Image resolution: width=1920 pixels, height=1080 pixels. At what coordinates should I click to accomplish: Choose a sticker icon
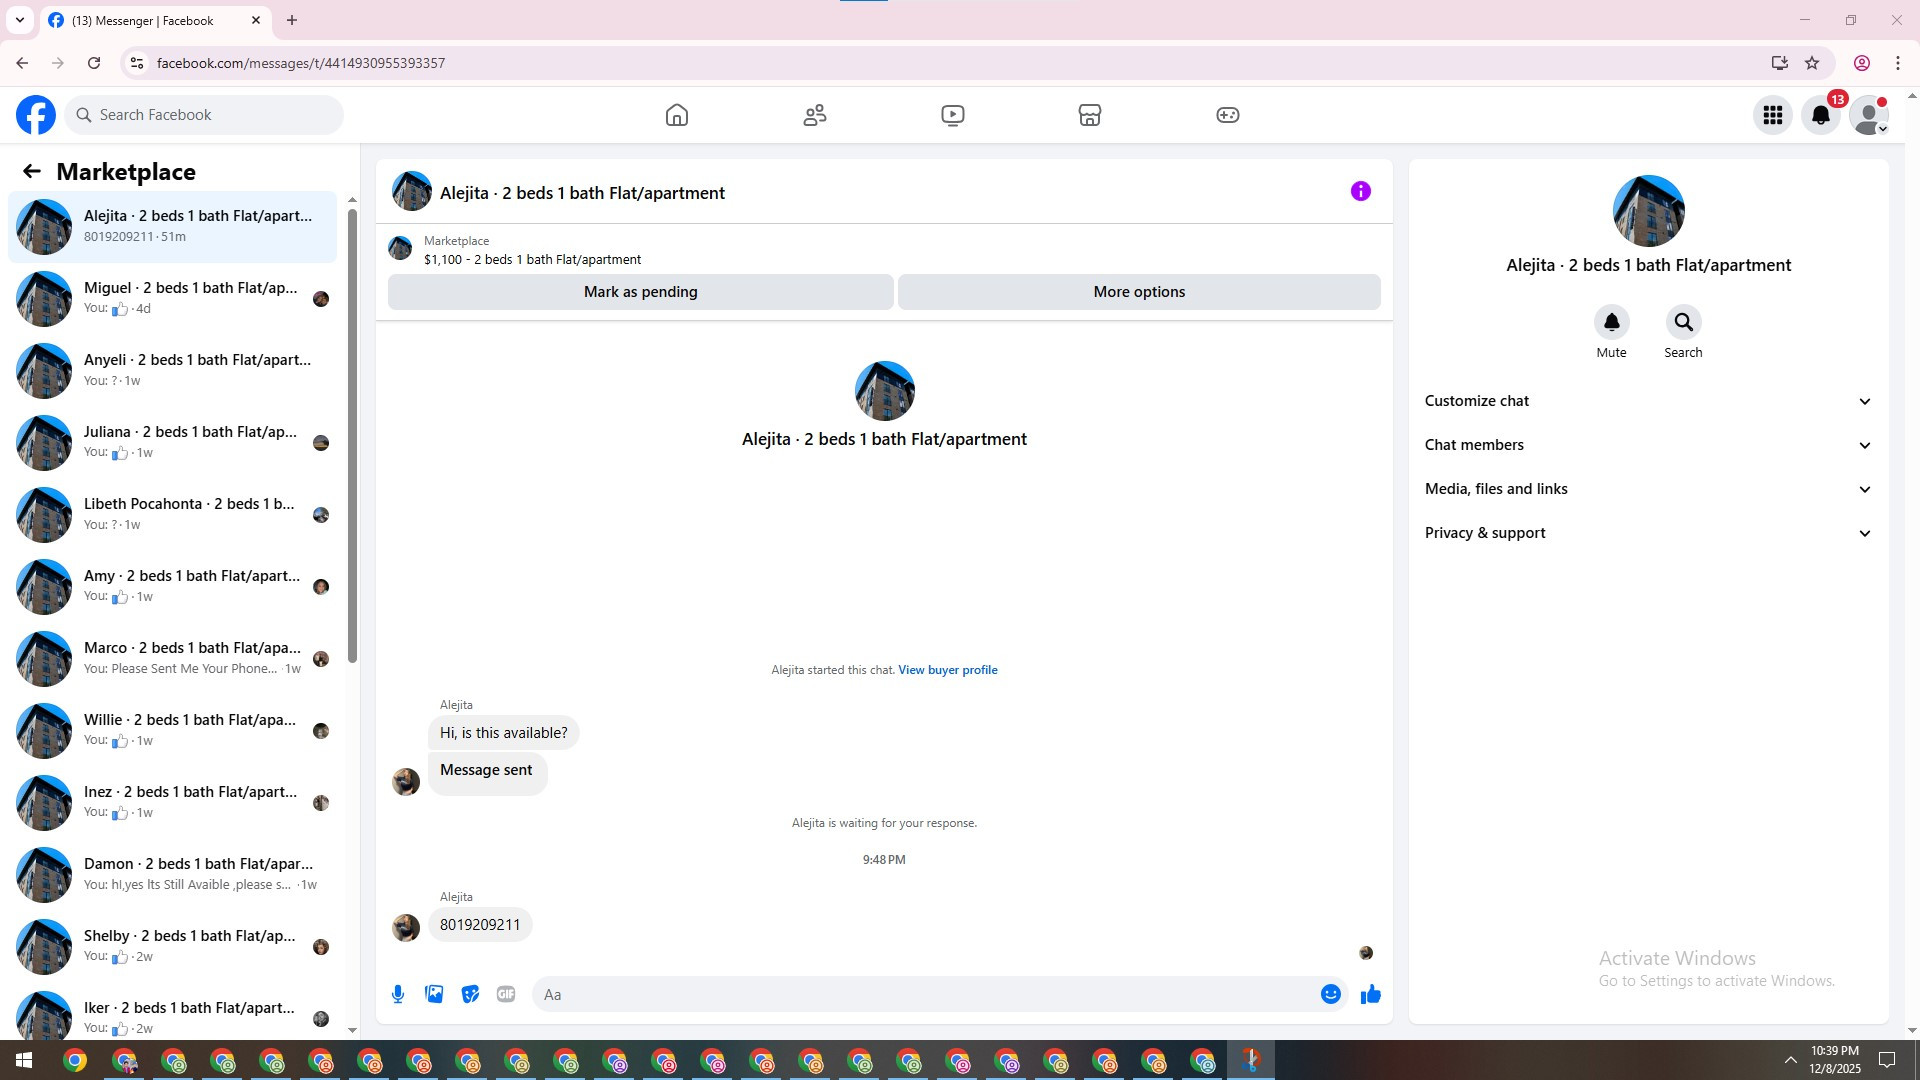pos(470,994)
